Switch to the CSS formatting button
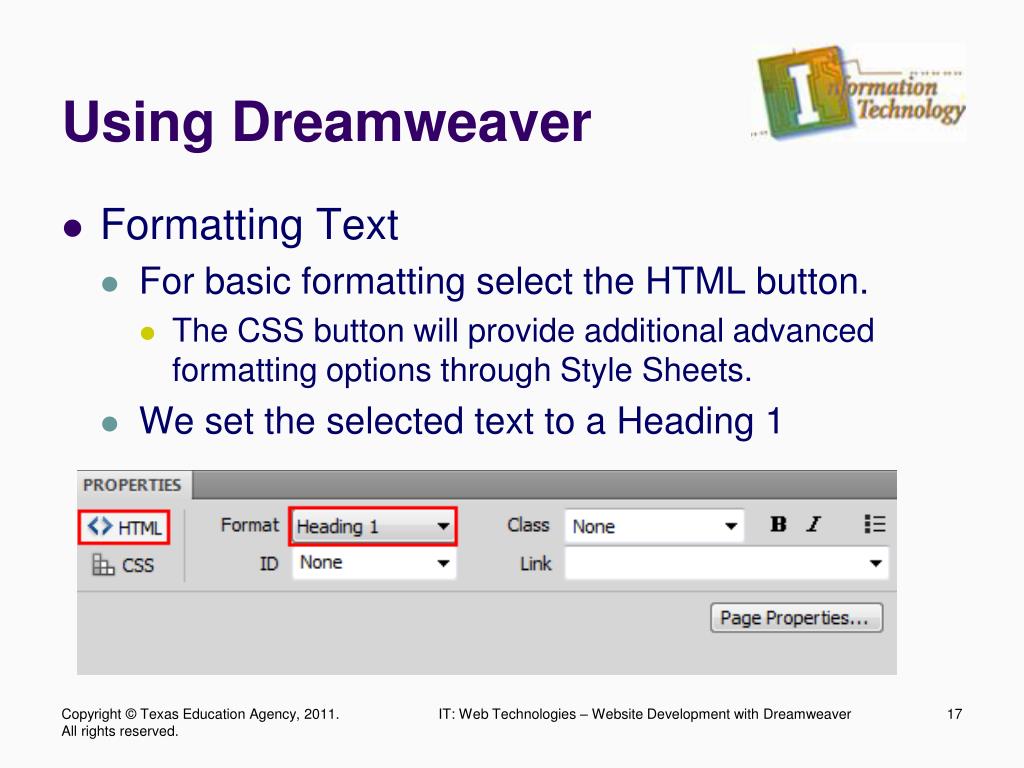This screenshot has width=1024, height=768. [123, 565]
